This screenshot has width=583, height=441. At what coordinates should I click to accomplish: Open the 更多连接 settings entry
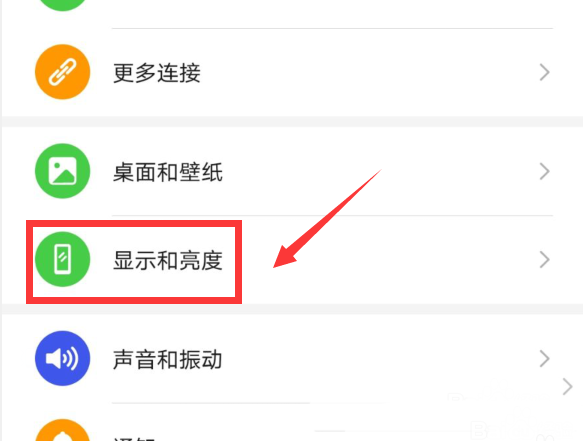292,72
